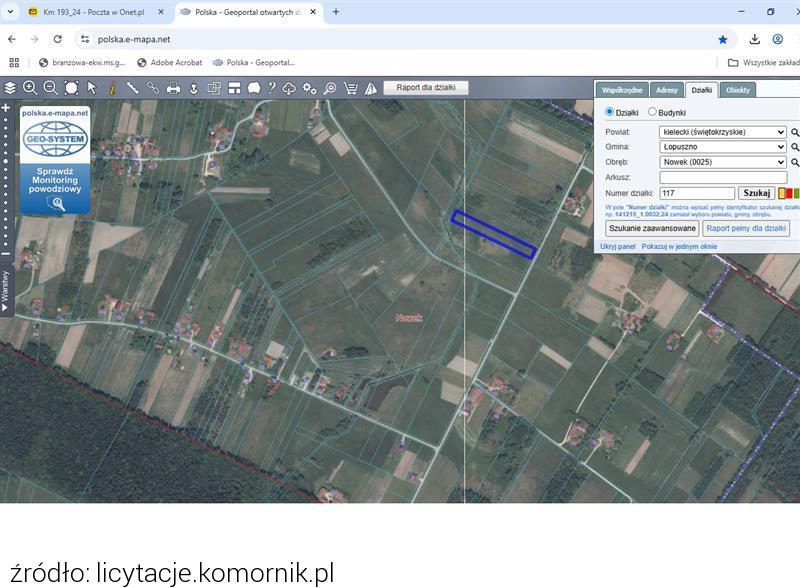Screen dimensions: 800x588
Task: Select the arrow pointer tool
Action: point(91,88)
